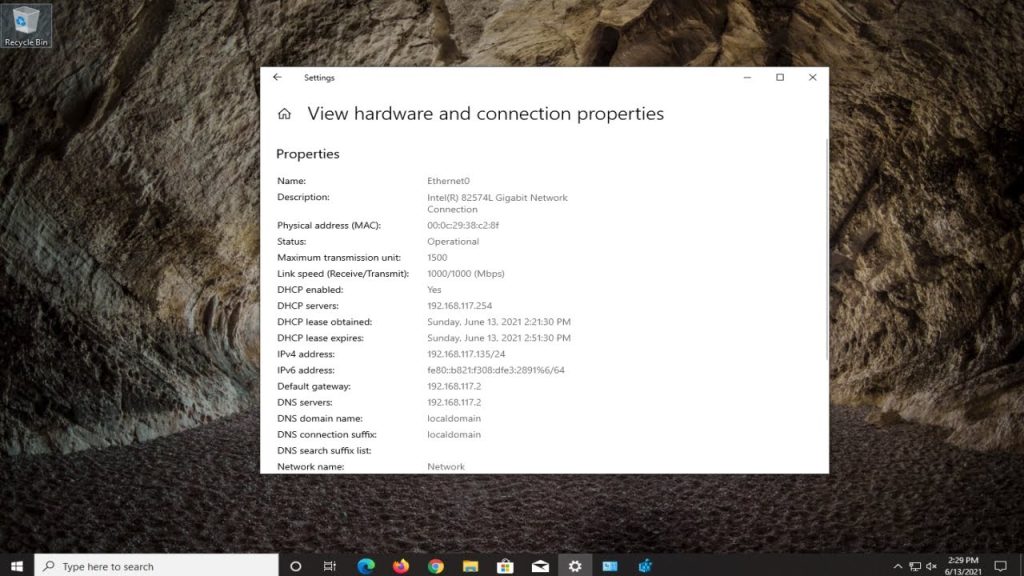Click the network icon in system tray

click(x=914, y=566)
